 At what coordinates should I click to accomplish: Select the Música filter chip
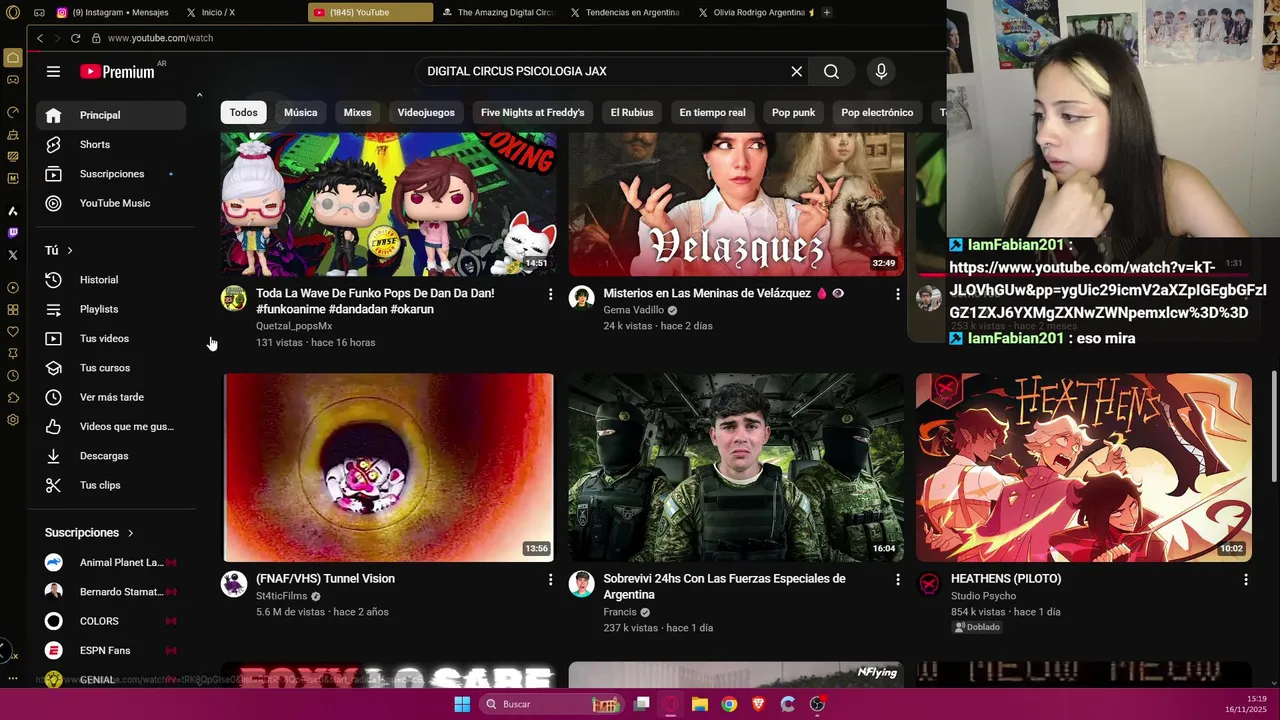pos(300,113)
